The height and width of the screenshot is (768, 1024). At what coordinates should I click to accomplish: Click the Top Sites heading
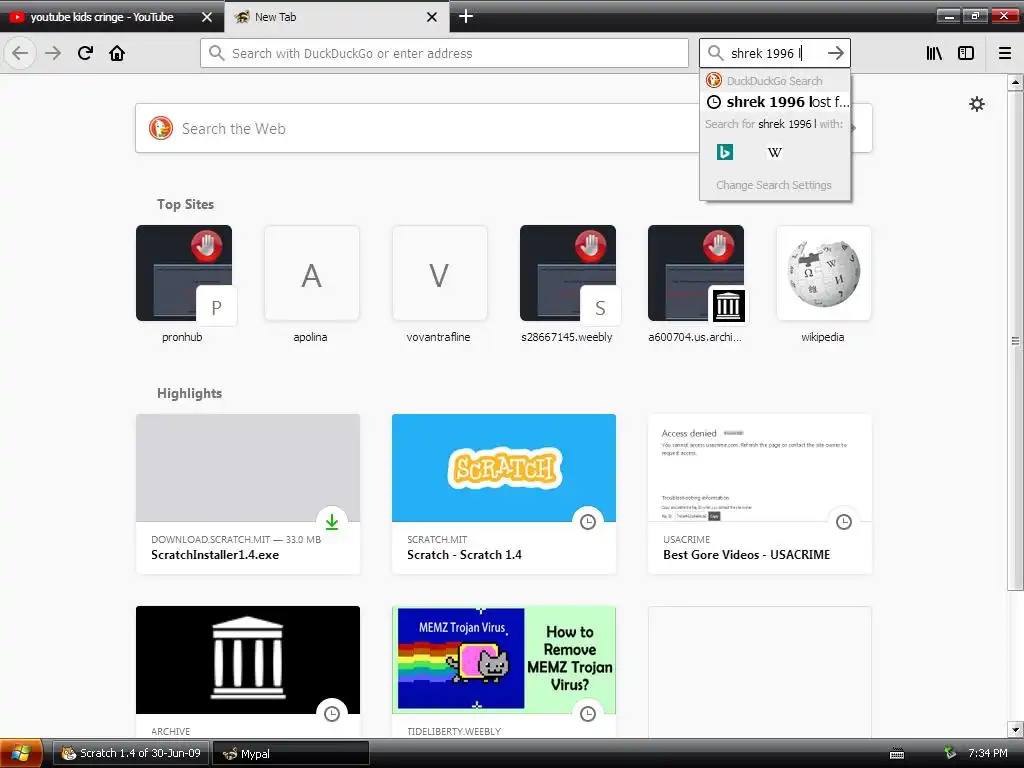185,204
